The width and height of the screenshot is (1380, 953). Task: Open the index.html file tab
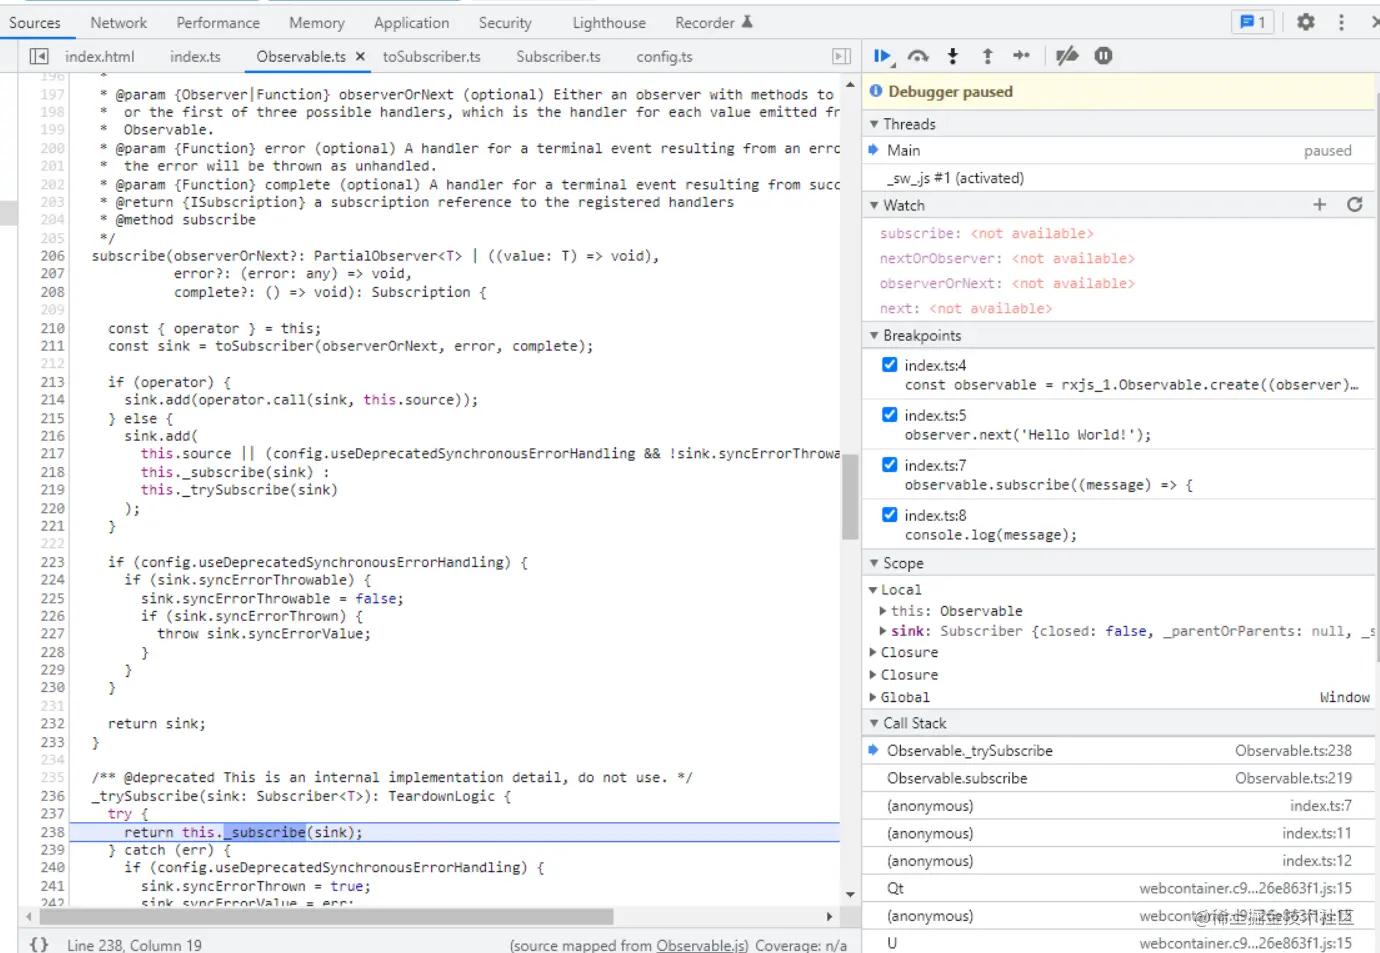pos(100,57)
